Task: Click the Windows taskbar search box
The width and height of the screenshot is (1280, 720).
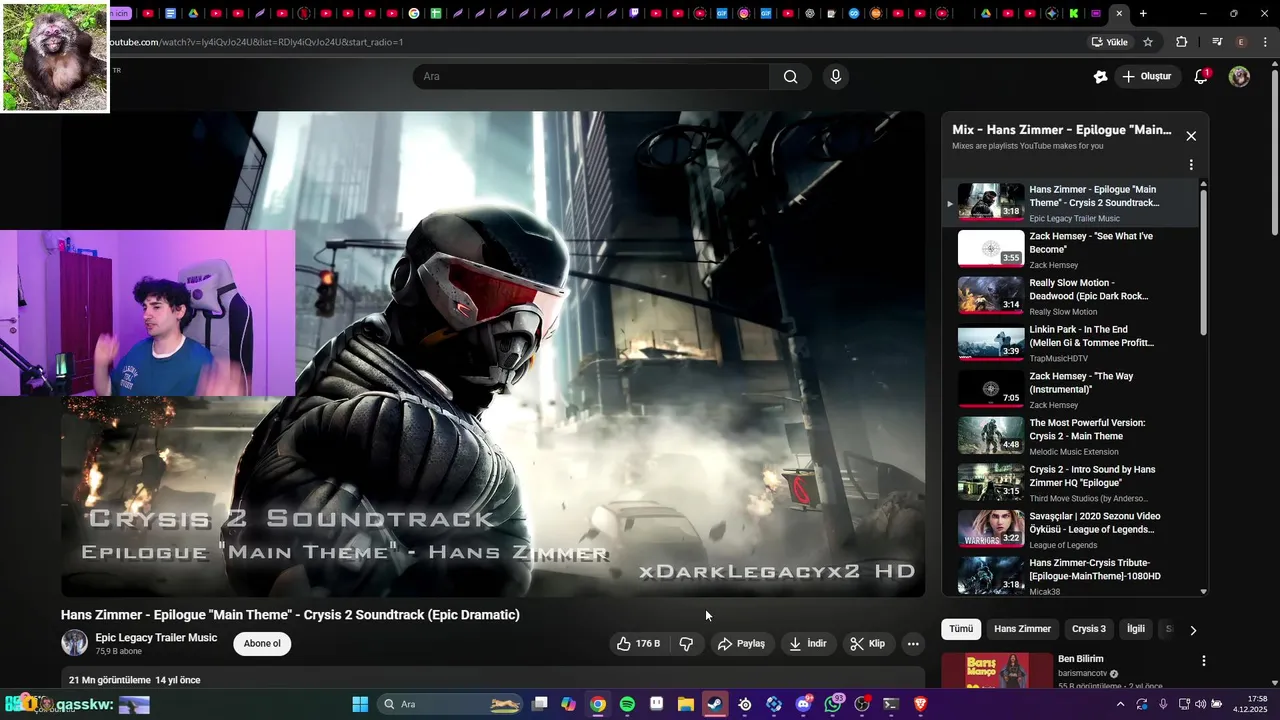Action: click(451, 704)
